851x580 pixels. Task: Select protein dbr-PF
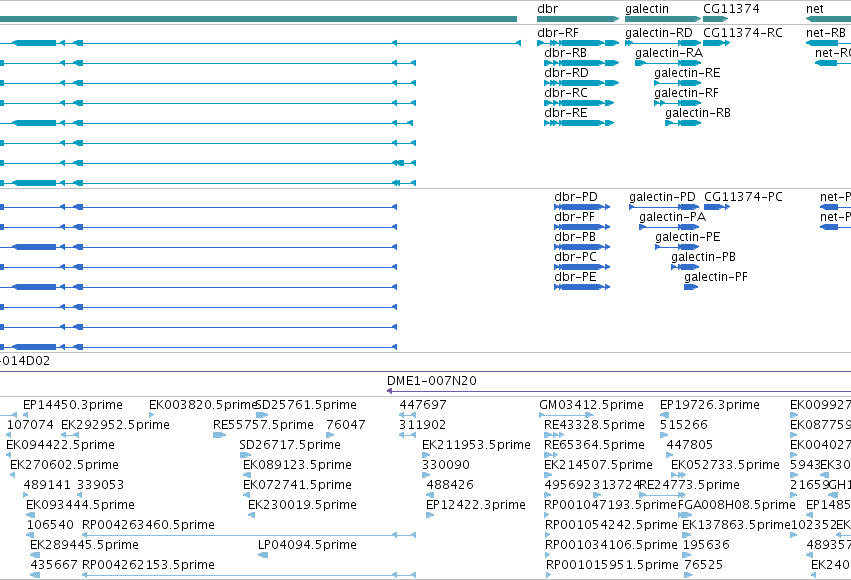pyautogui.click(x=574, y=216)
